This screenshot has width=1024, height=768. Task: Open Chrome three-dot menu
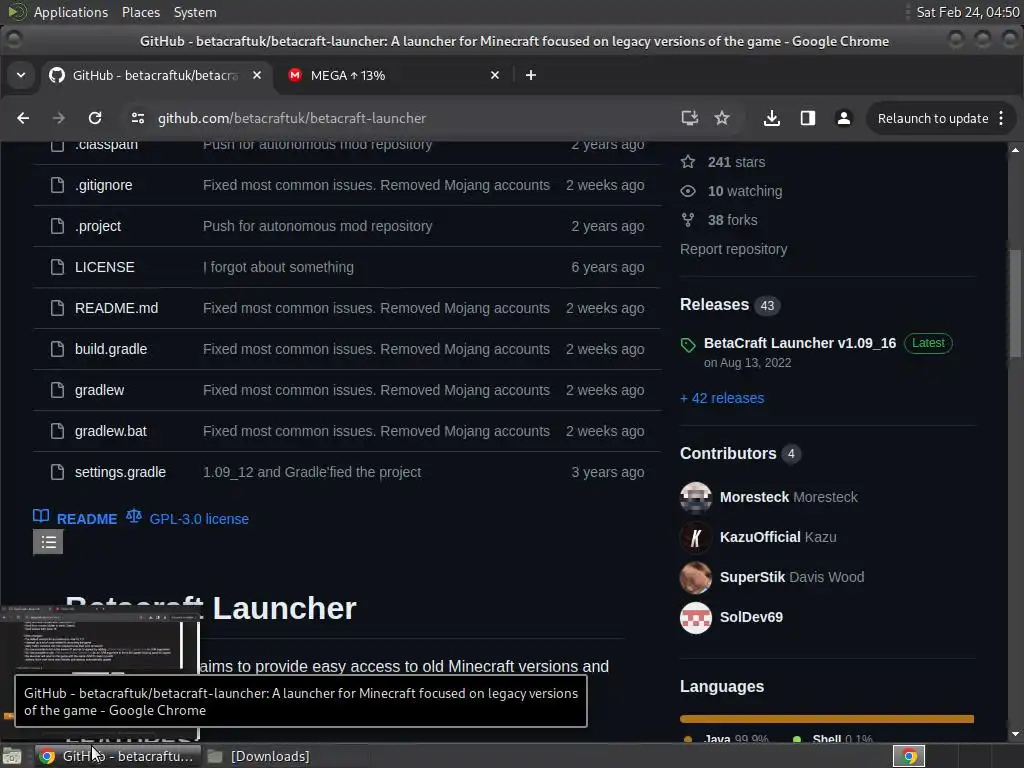tap(1001, 118)
